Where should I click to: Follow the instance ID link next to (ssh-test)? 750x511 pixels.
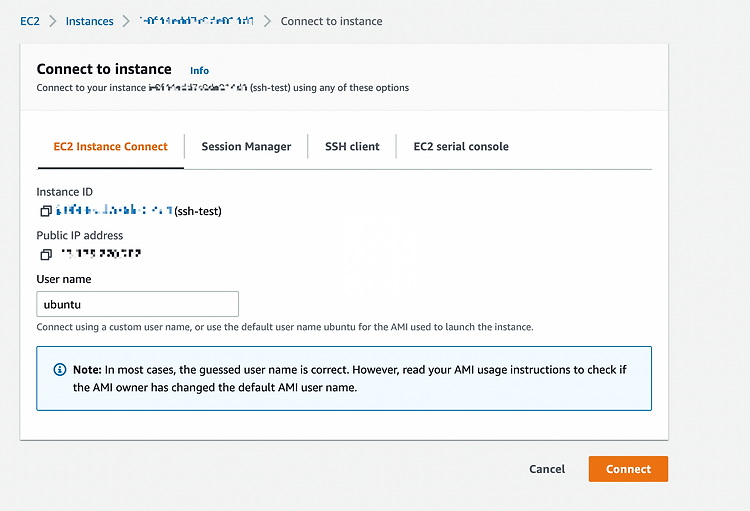click(114, 211)
